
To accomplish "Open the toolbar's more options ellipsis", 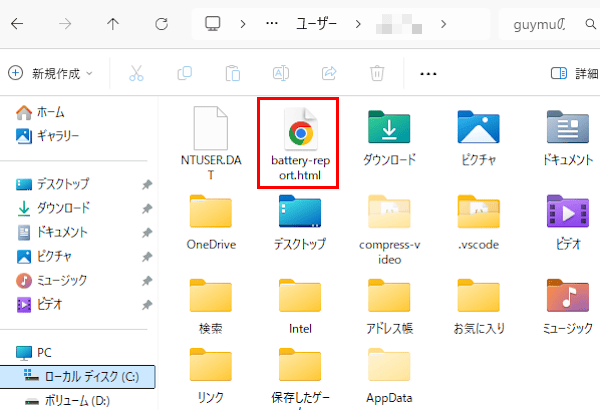I will point(428,74).
